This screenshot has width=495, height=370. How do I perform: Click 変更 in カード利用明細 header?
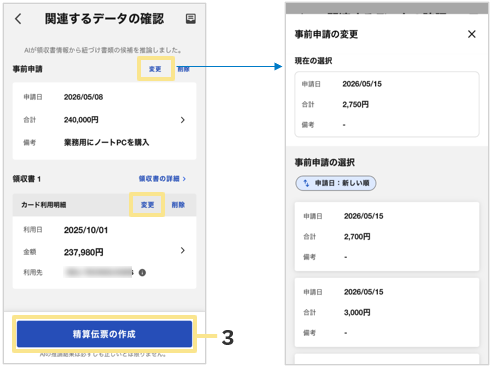(147, 205)
